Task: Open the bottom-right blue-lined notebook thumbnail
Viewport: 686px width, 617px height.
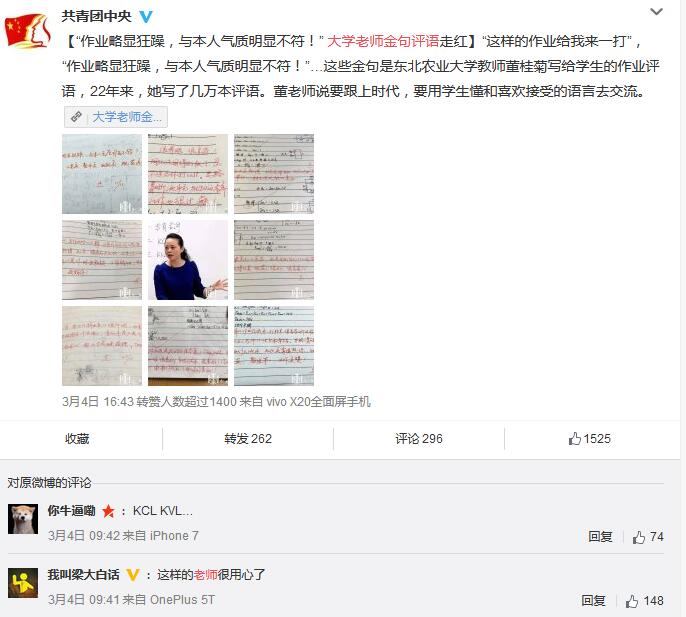Action: point(274,346)
